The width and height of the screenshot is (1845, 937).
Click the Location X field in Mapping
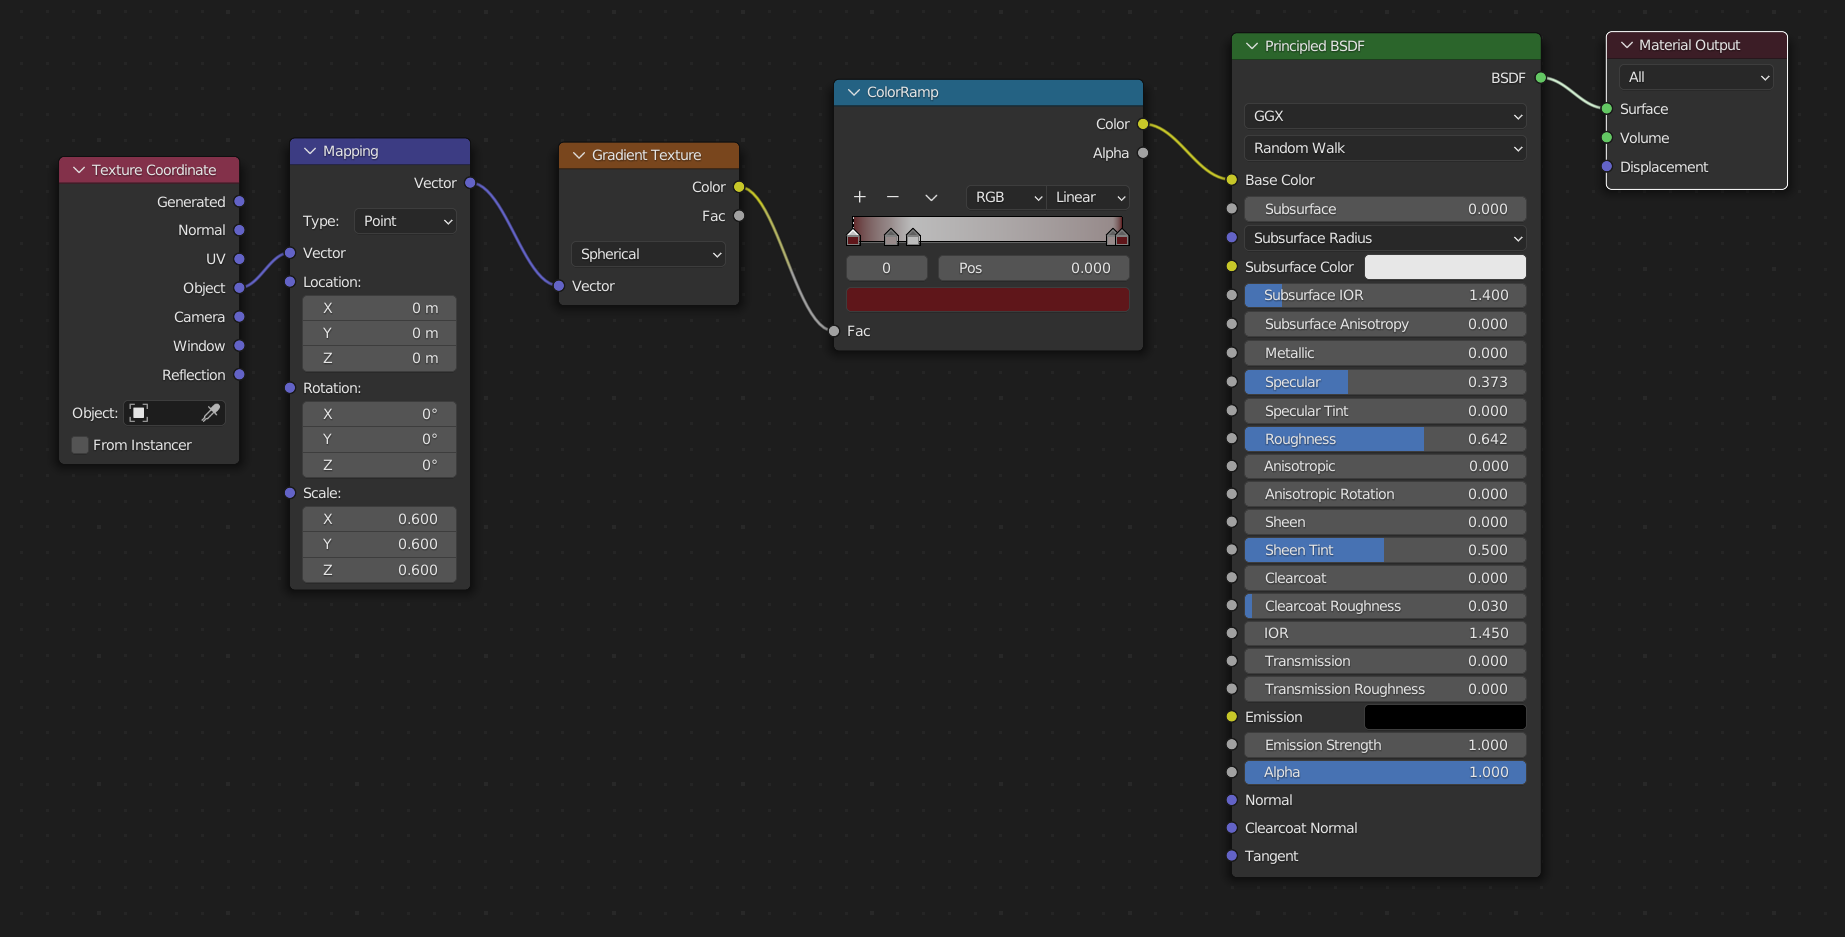coord(379,308)
